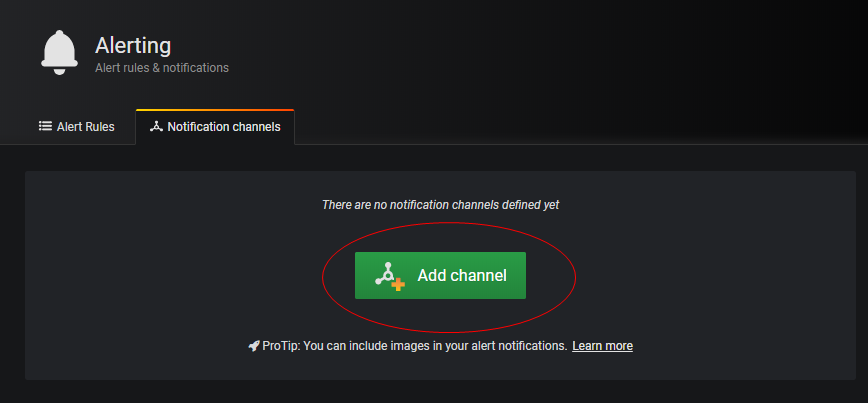Click the ProTip text about alert images
Viewport: 868px width, 403px height.
[x=415, y=346]
